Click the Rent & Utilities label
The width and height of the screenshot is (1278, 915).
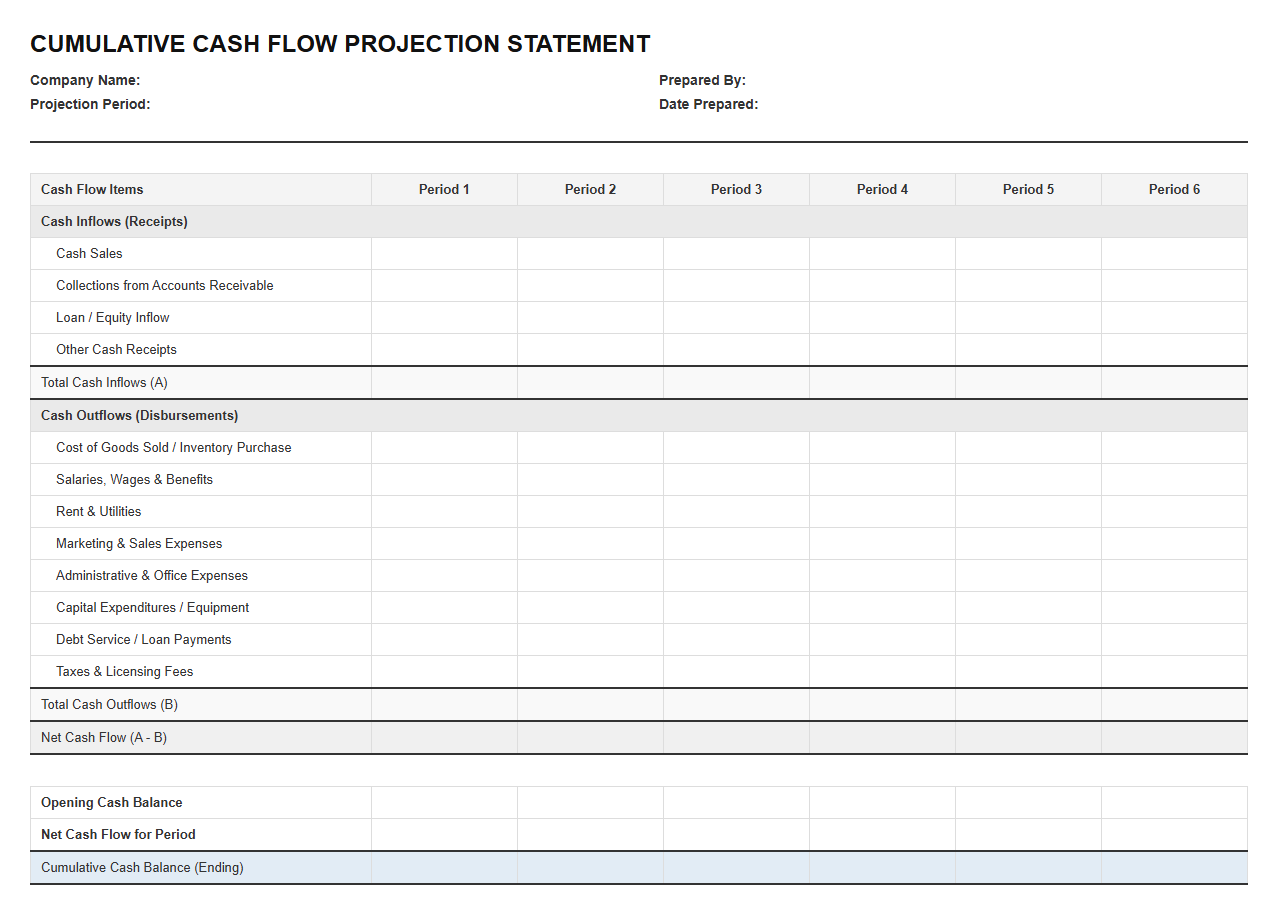[98, 511]
